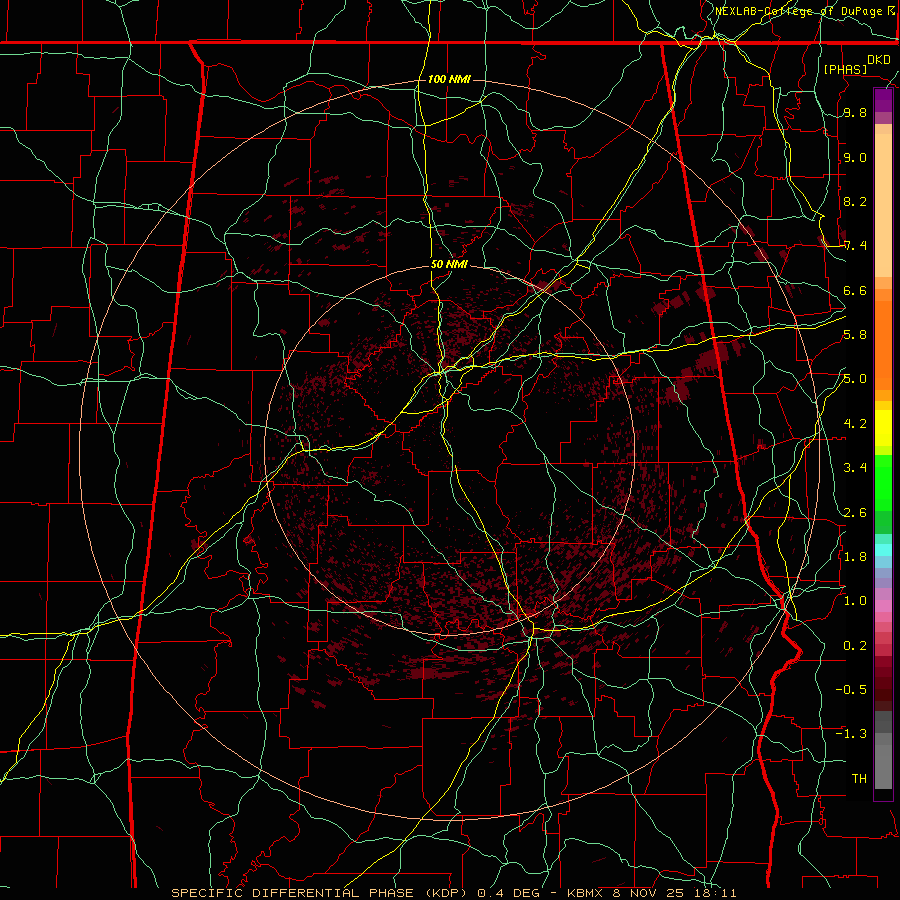This screenshot has height=900, width=900.
Task: Click the 0.2 value on the color scale
Action: pyautogui.click(x=855, y=646)
